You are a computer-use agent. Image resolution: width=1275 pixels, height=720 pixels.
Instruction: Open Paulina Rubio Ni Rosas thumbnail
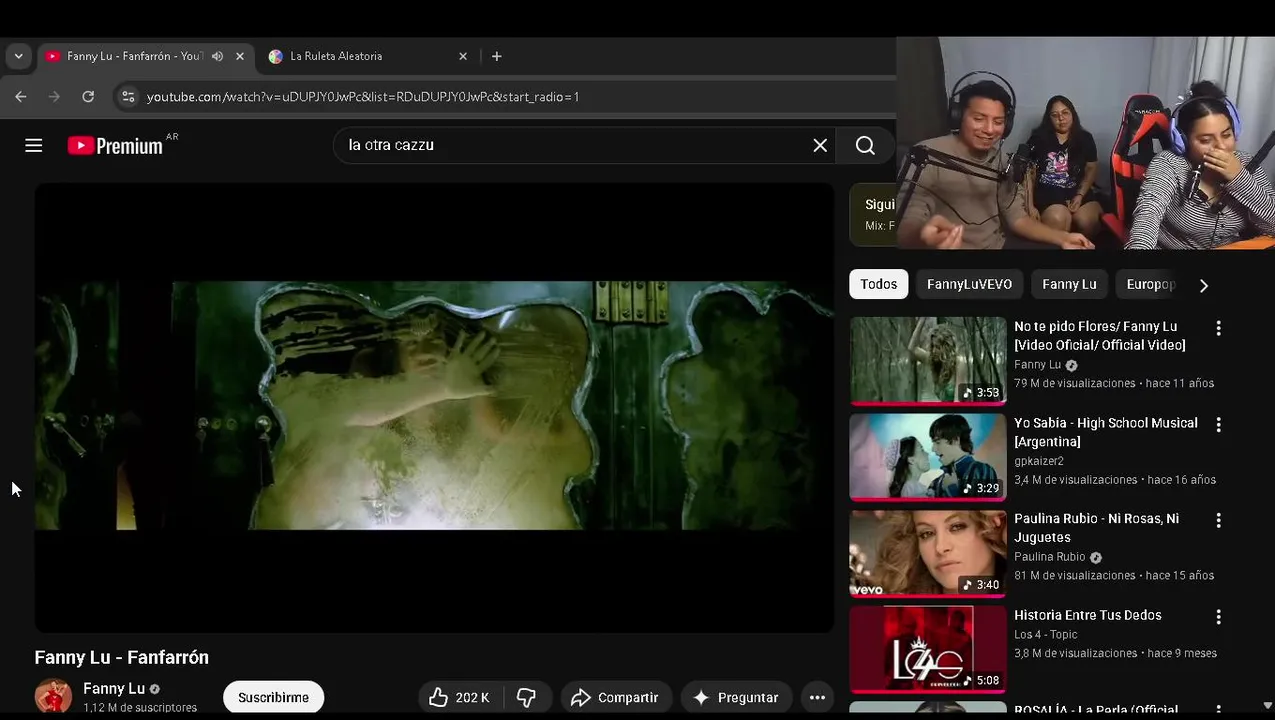(928, 553)
